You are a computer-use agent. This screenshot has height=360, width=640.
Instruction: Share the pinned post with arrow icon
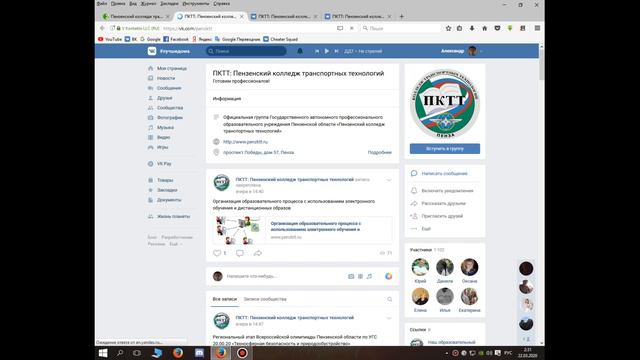258,253
